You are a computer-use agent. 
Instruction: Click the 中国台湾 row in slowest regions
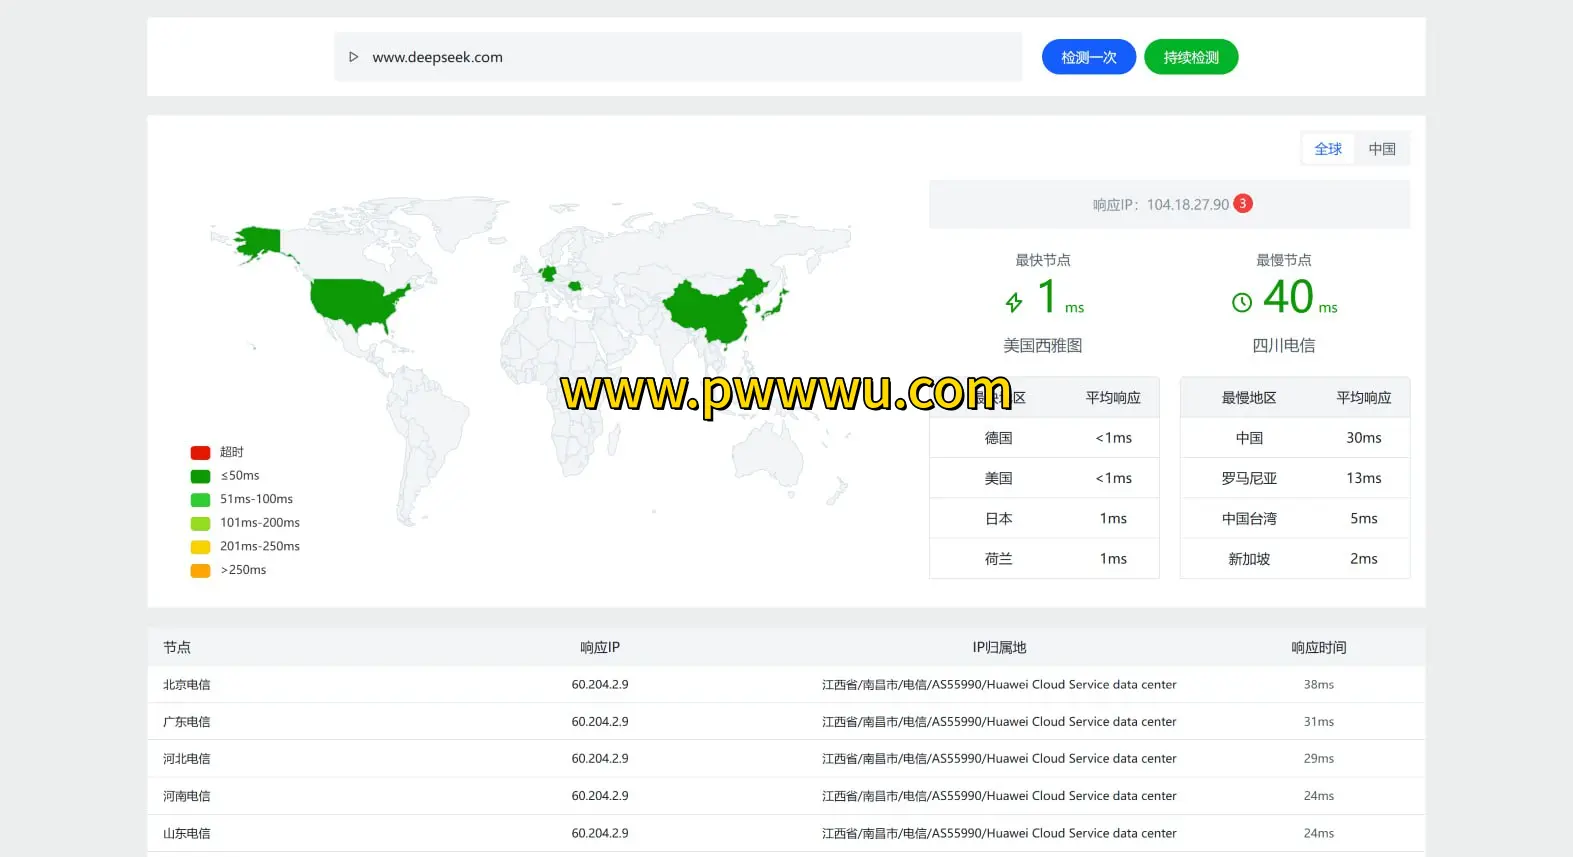pos(1295,518)
